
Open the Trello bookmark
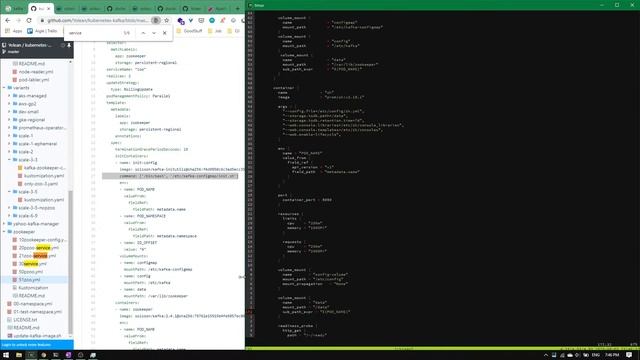pyautogui.click(x=42, y=31)
